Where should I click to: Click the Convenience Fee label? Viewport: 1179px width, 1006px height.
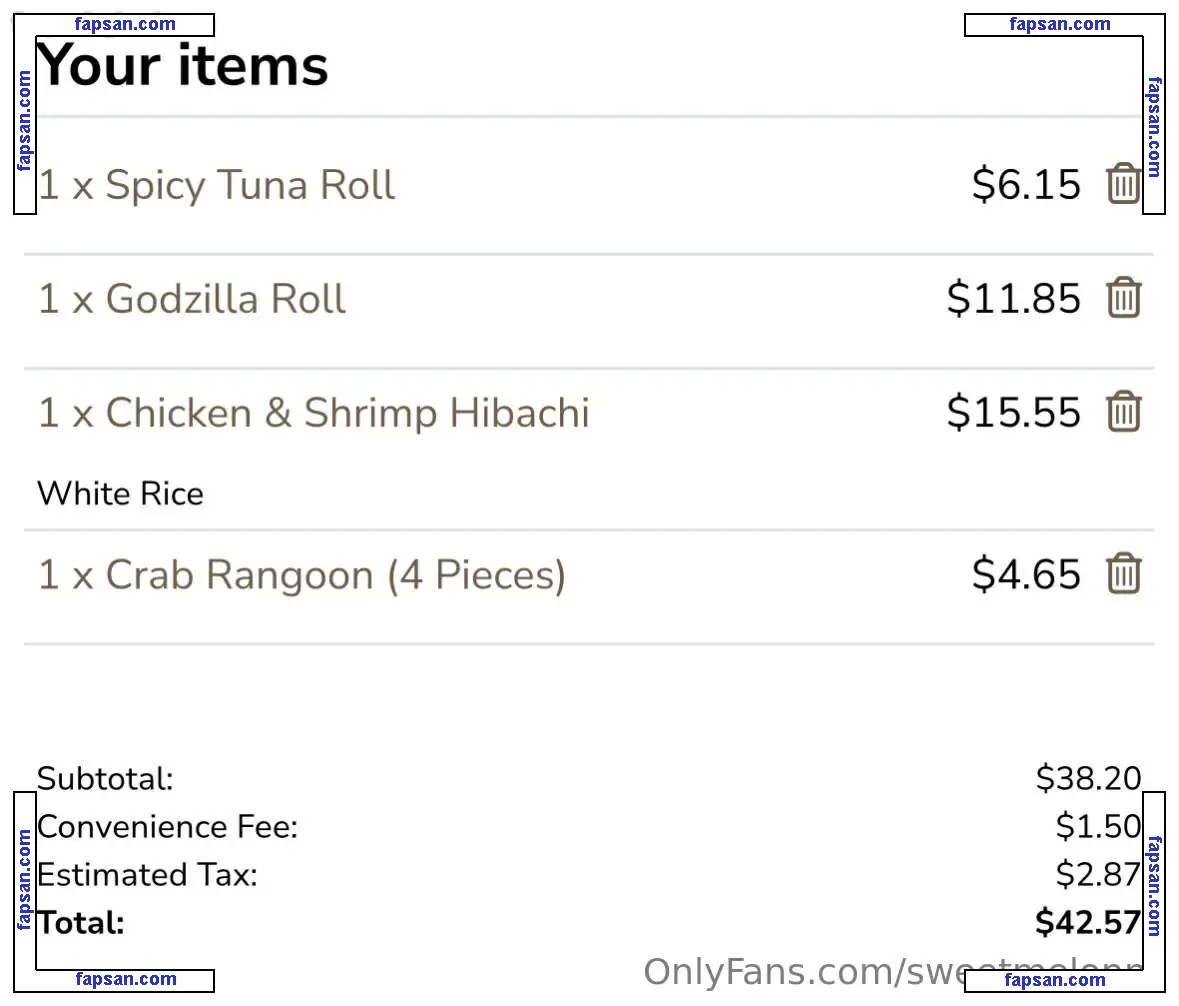pyautogui.click(x=168, y=827)
